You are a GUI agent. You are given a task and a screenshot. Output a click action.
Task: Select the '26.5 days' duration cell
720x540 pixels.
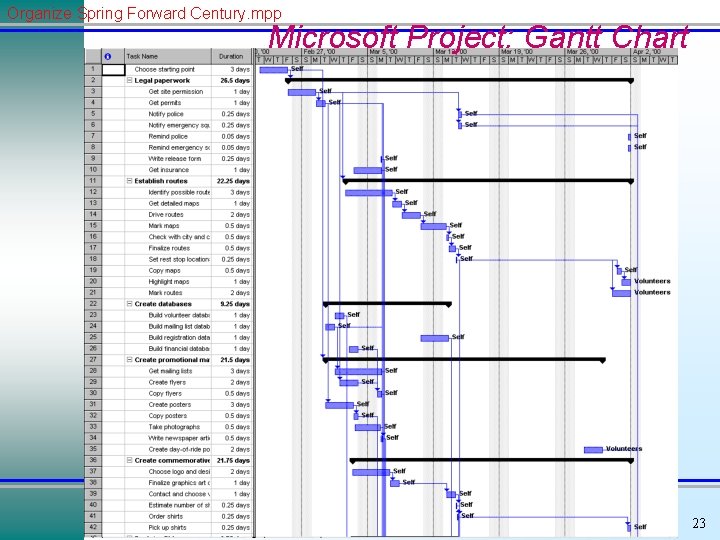pyautogui.click(x=231, y=80)
